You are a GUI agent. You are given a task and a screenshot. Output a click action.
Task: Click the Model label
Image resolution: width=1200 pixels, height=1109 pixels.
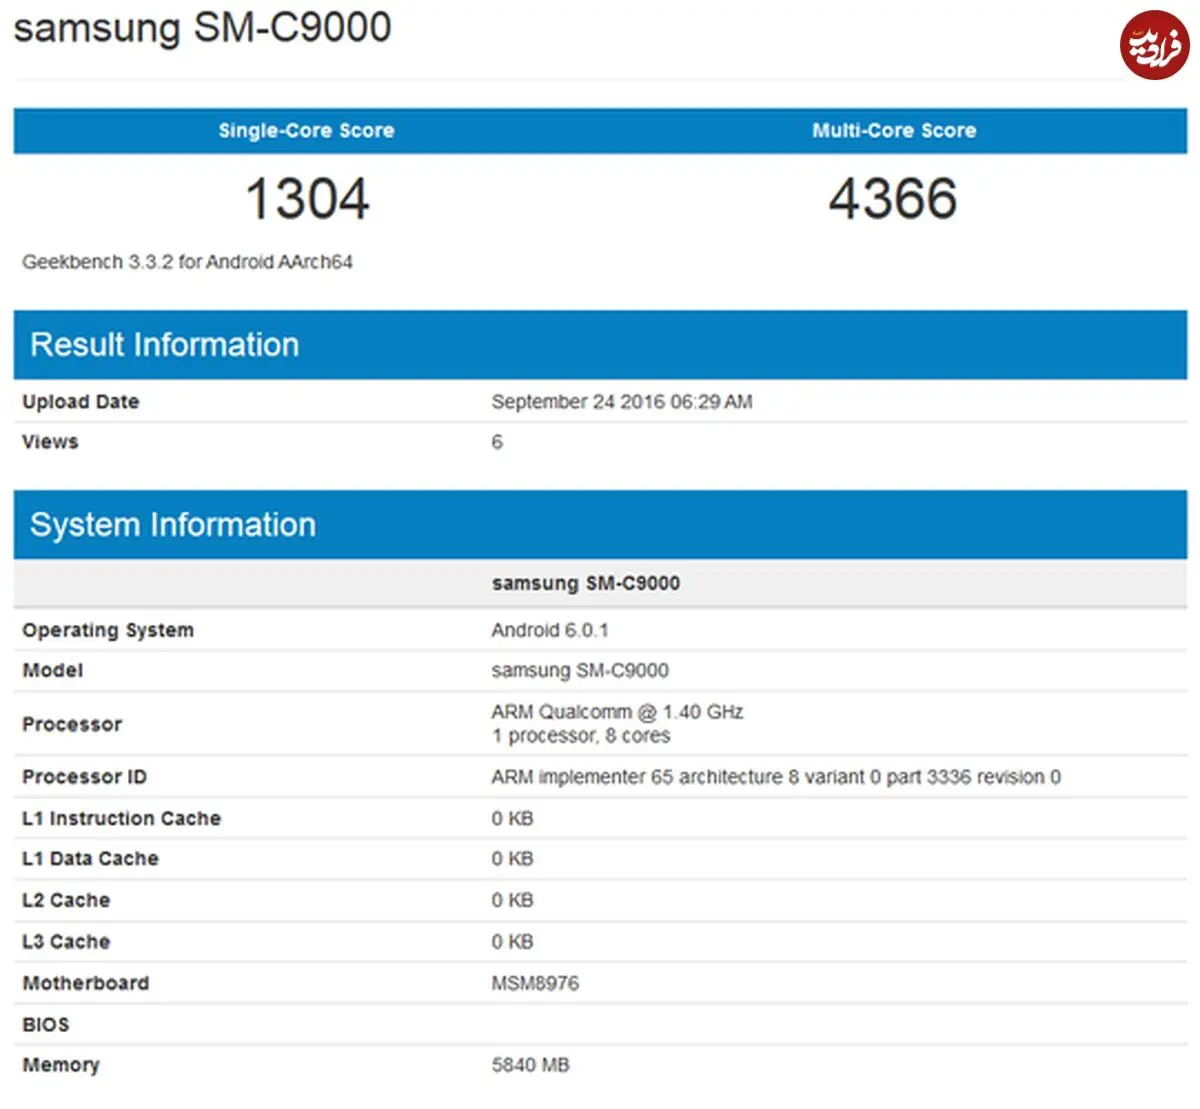(x=53, y=671)
